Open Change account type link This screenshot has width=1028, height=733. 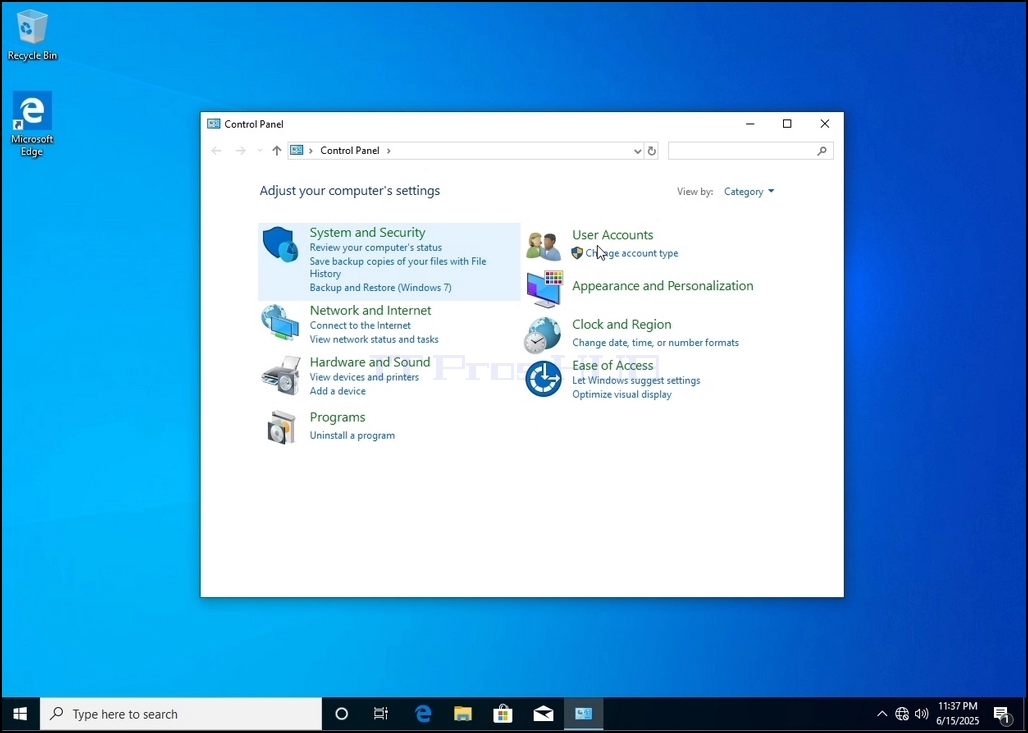tap(632, 253)
